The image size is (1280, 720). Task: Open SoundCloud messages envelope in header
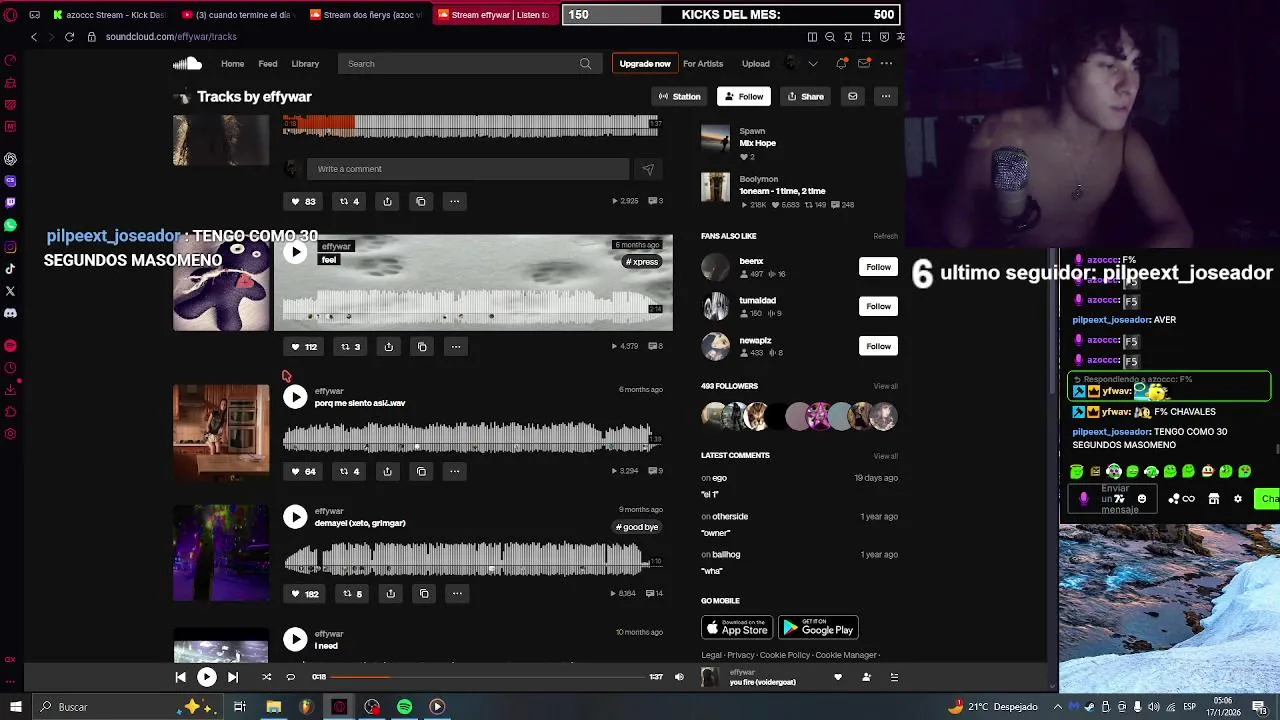click(864, 64)
